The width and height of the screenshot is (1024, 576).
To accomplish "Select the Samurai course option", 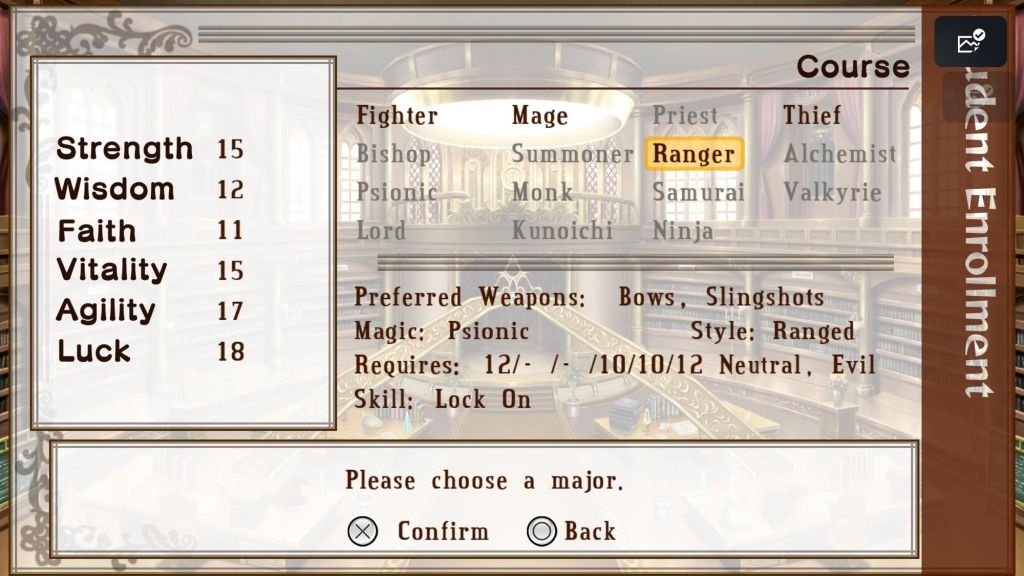I will pos(698,192).
